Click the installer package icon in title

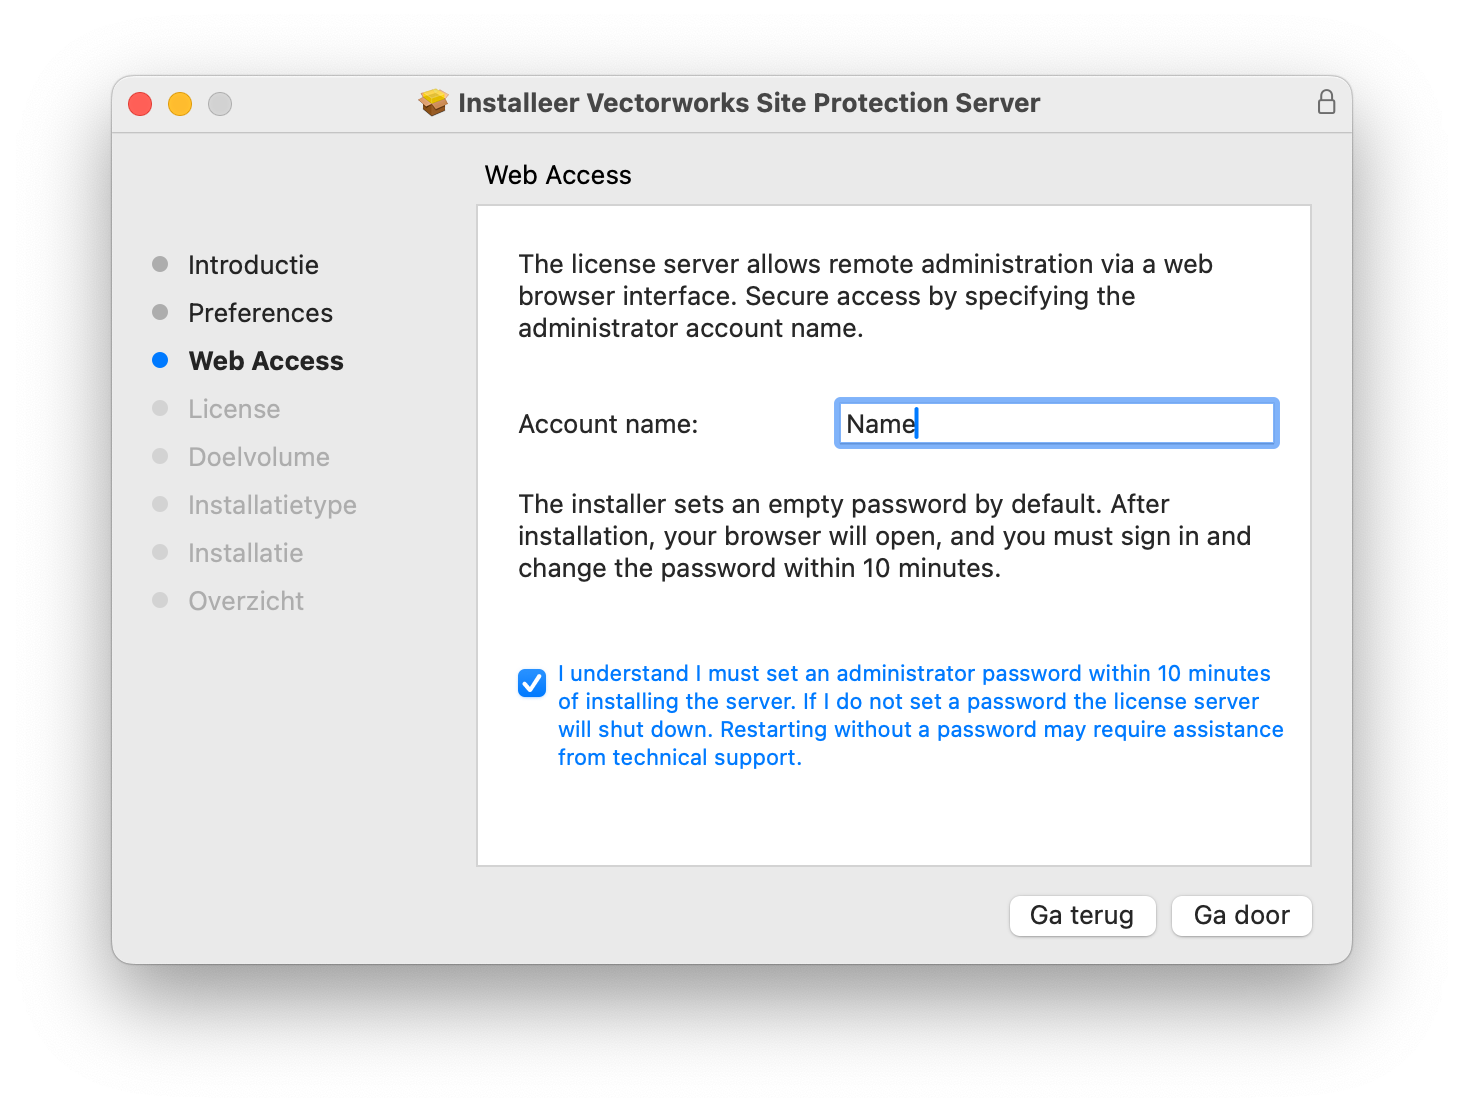click(434, 102)
